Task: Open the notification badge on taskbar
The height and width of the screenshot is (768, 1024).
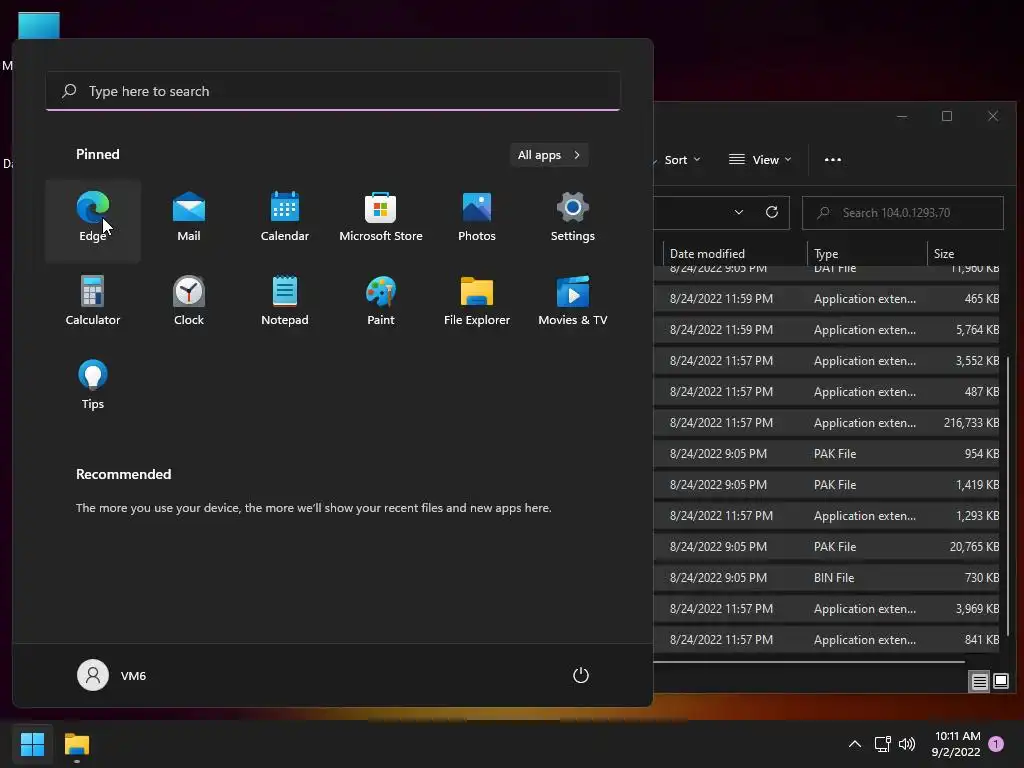Action: pos(996,744)
